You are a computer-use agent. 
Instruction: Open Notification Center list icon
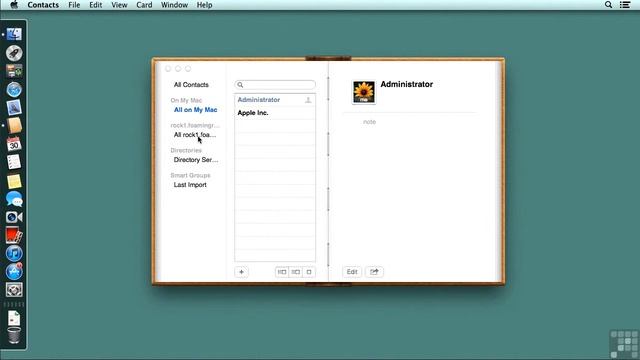(x=625, y=5)
